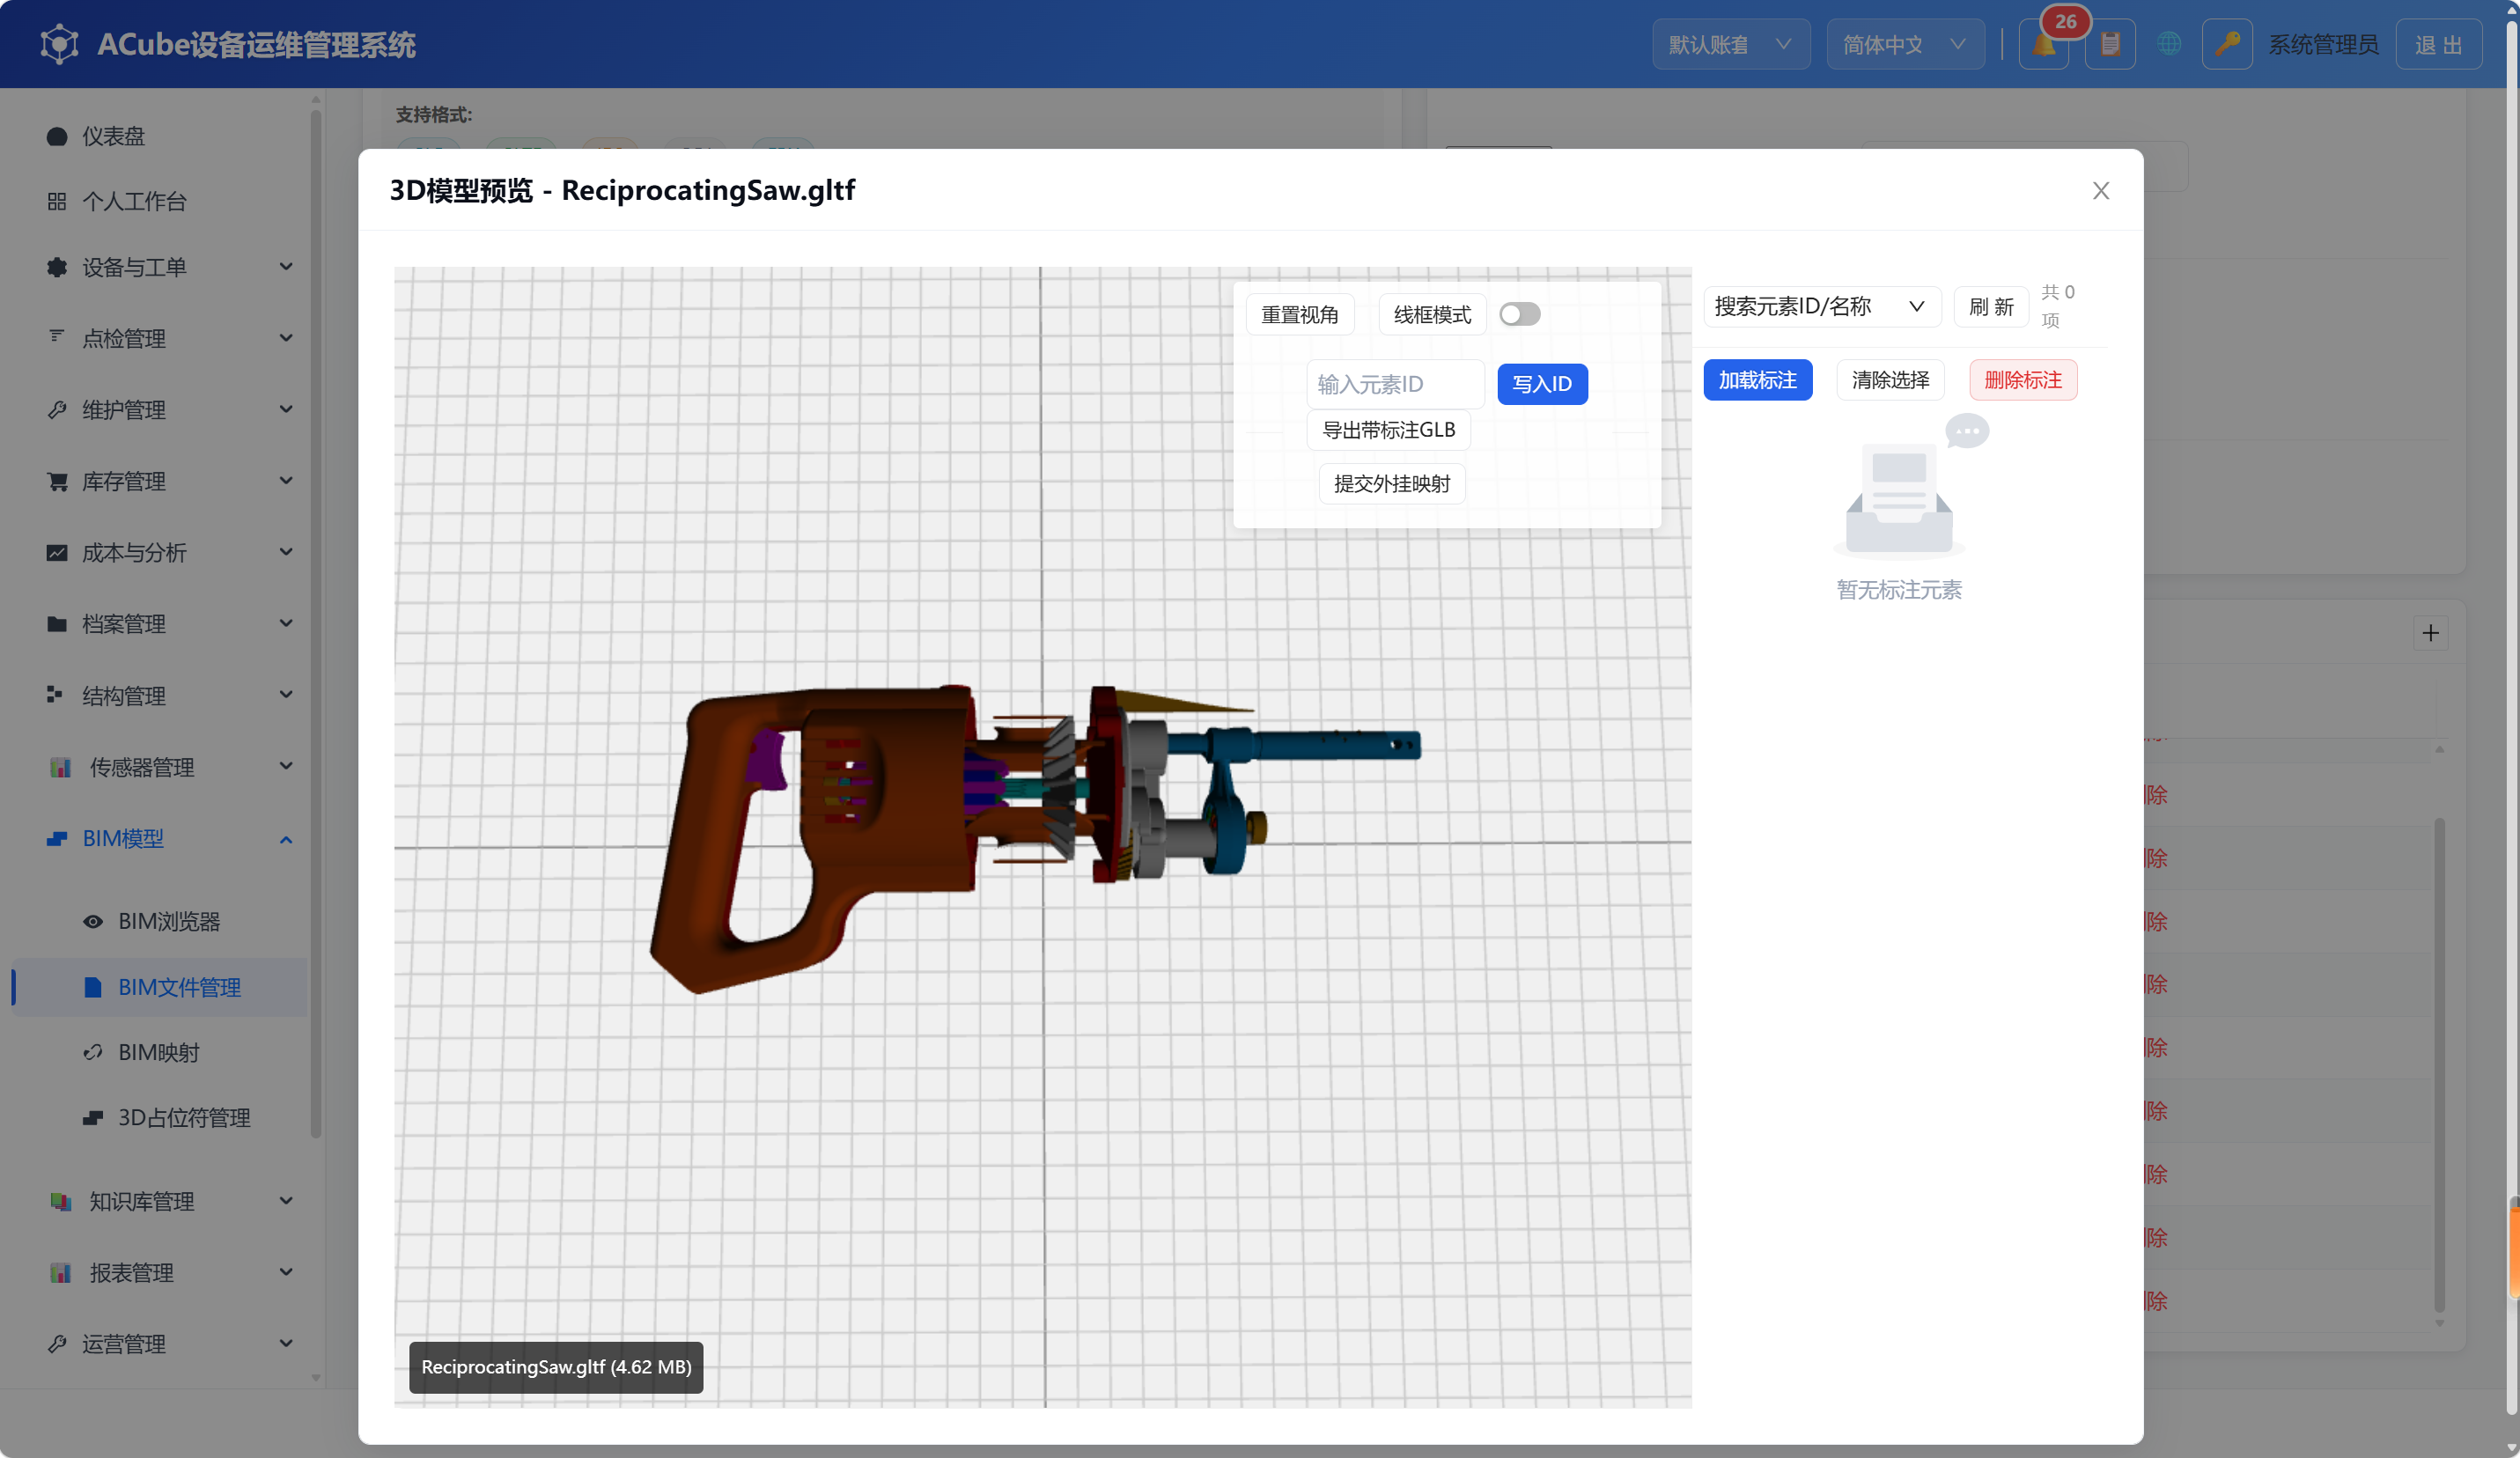Click the 维护管理 wrench icon
Viewport: 2520px width, 1458px height.
[x=57, y=409]
